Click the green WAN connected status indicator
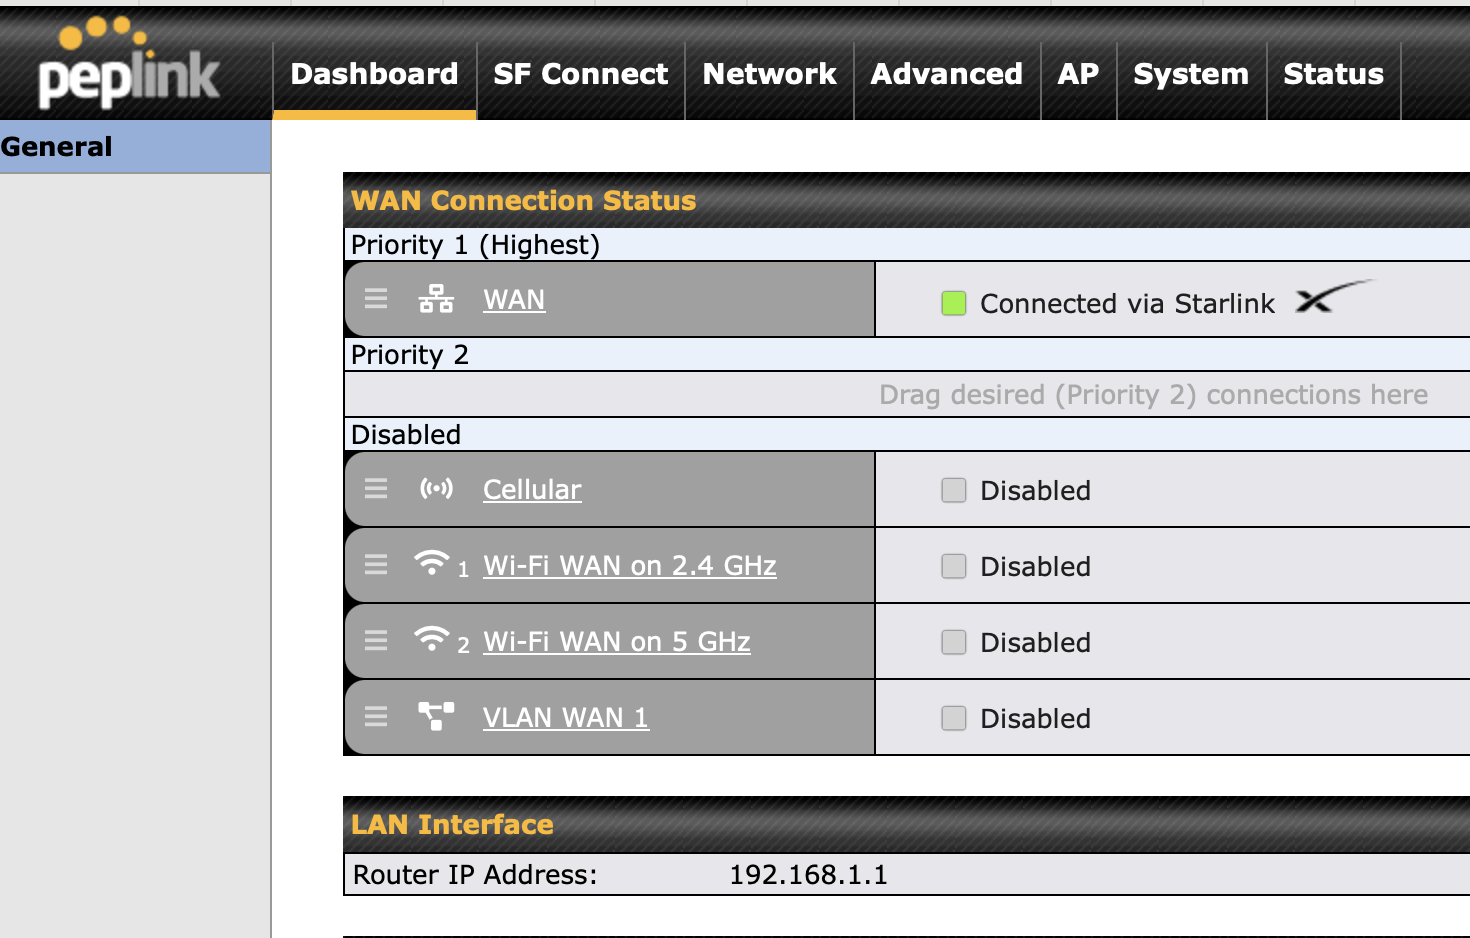Image resolution: width=1470 pixels, height=938 pixels. pos(954,303)
